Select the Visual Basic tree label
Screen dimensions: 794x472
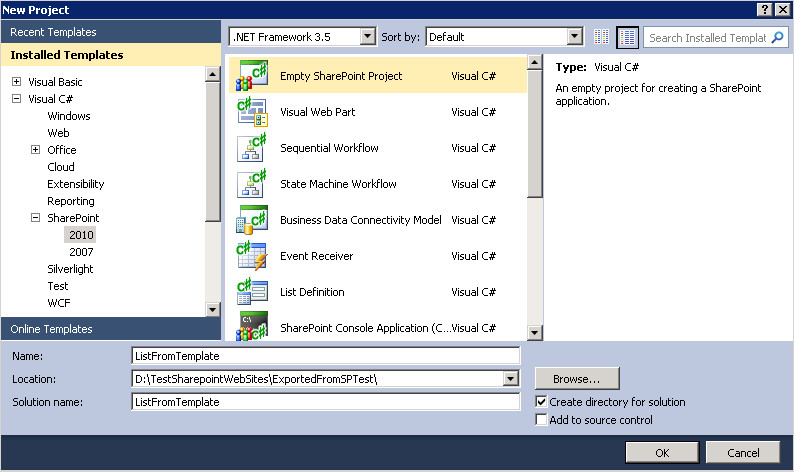(55, 82)
